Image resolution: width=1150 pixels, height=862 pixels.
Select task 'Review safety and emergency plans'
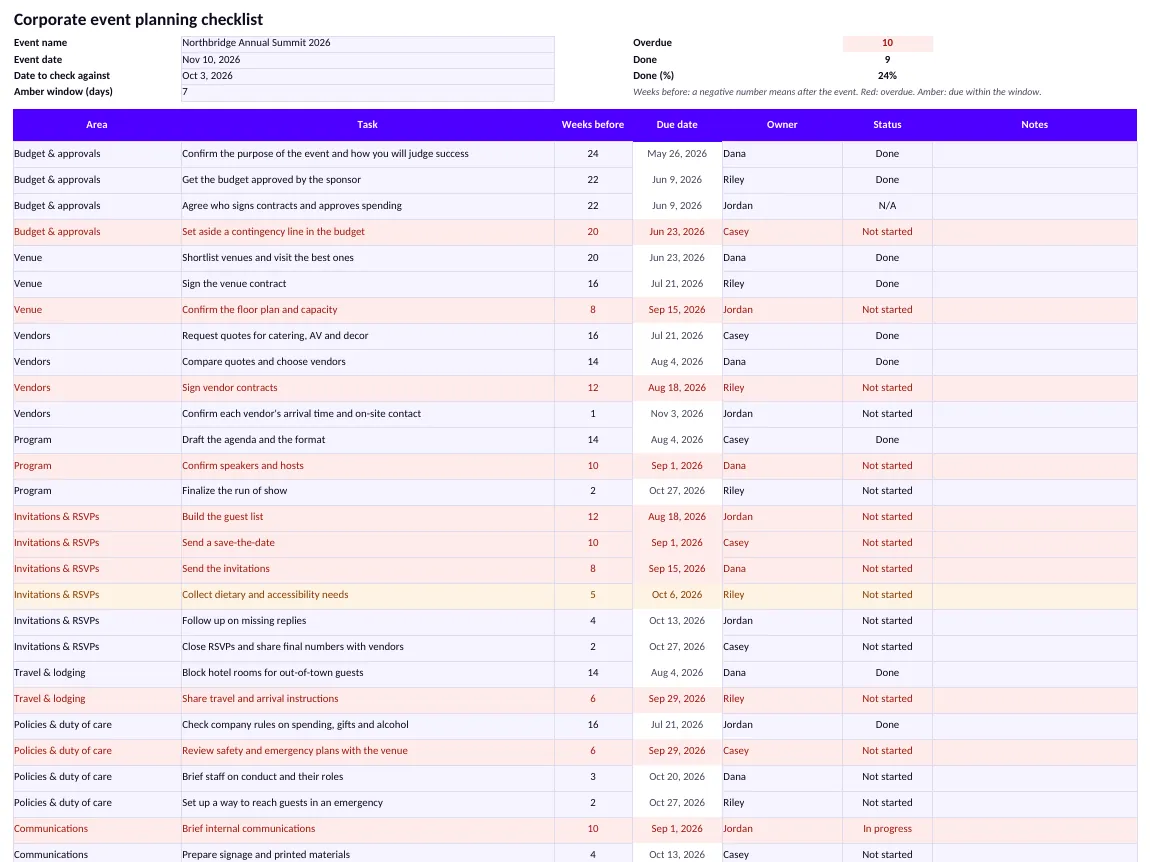pos(367,751)
